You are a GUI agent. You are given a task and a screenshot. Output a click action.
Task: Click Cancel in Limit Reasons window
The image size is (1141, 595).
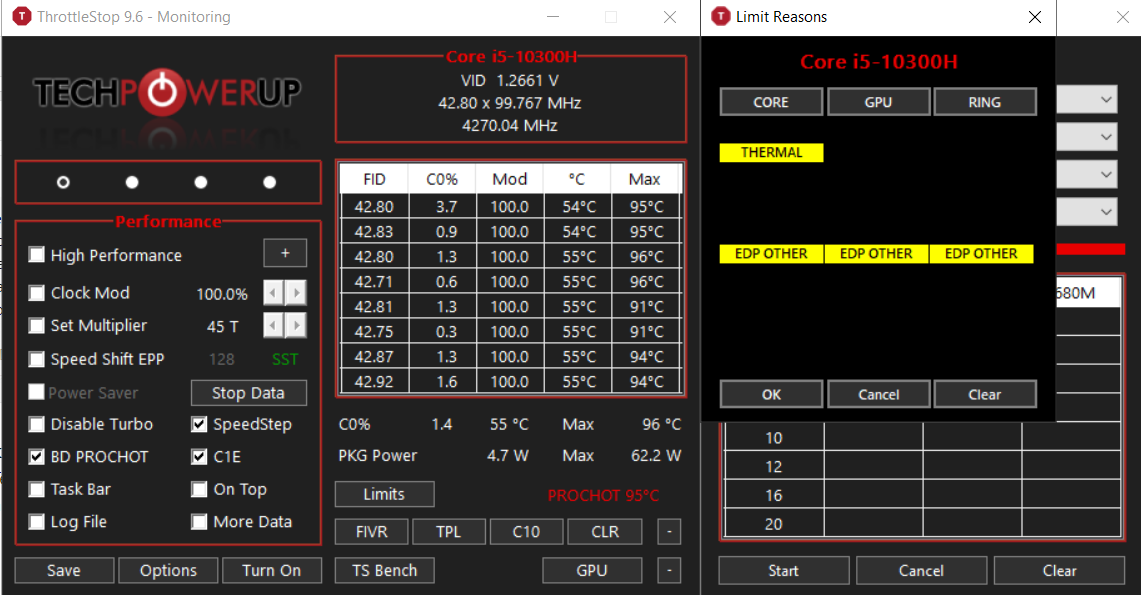pos(878,394)
